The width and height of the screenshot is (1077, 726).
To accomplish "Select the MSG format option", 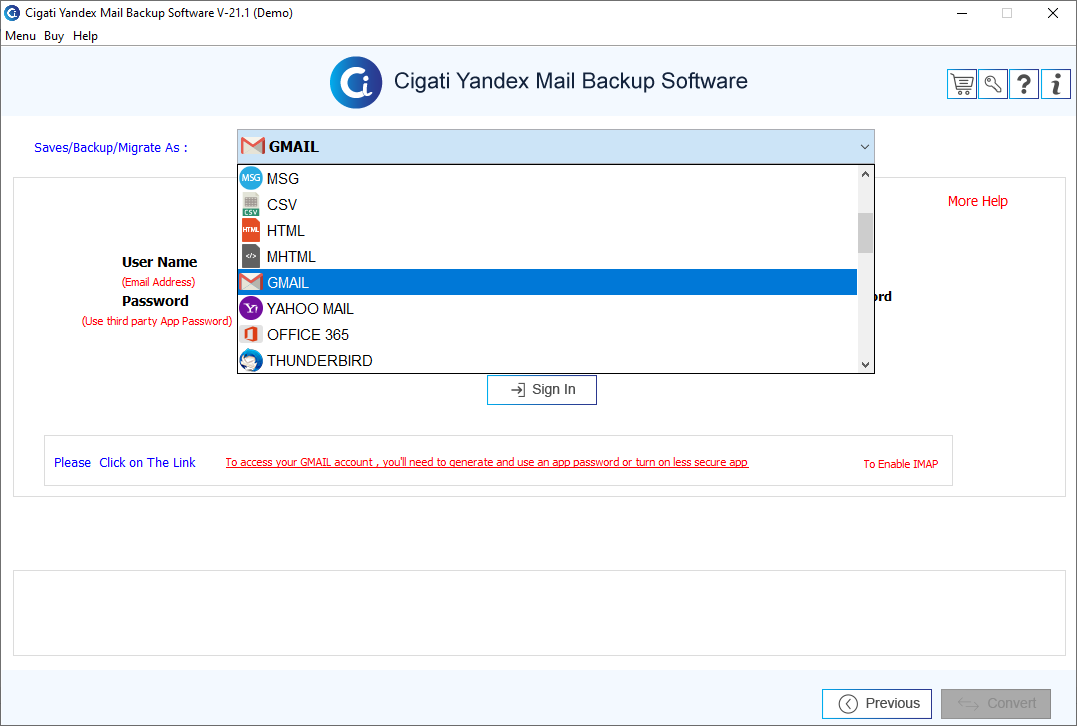I will click(547, 179).
